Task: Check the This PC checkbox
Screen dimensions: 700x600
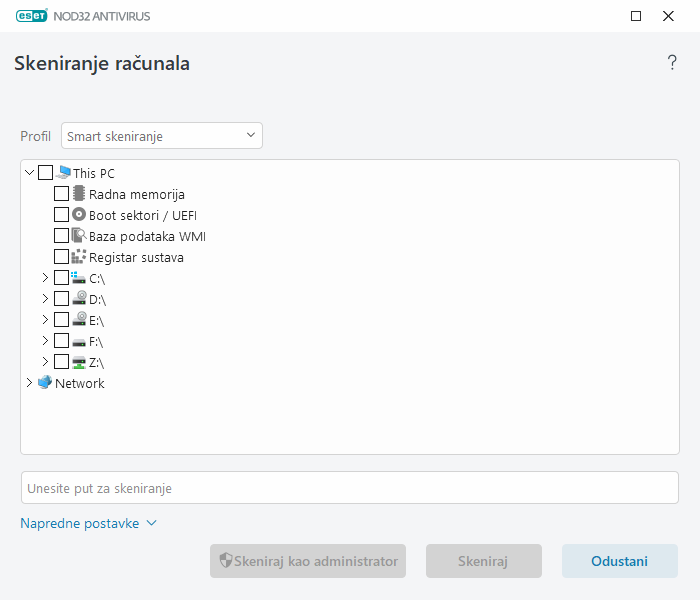Action: point(46,173)
